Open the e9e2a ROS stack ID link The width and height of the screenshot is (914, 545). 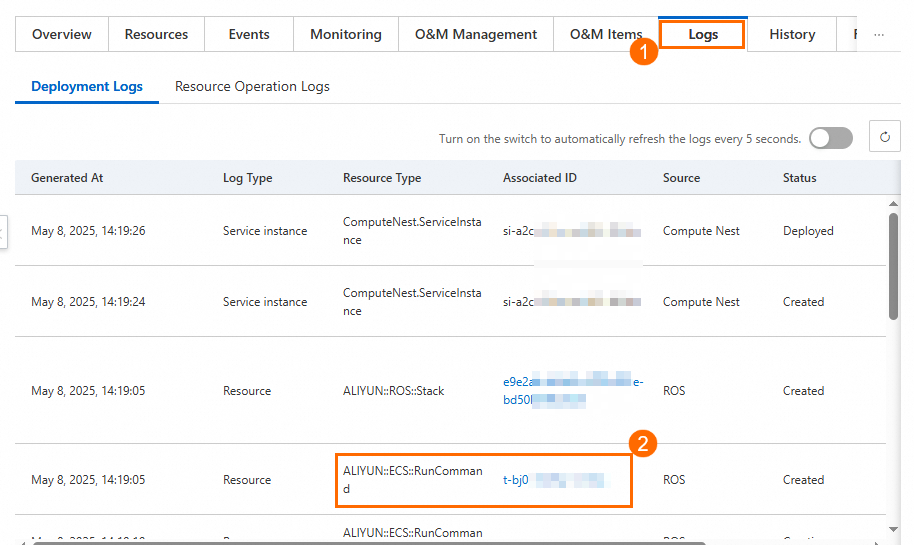tap(573, 391)
